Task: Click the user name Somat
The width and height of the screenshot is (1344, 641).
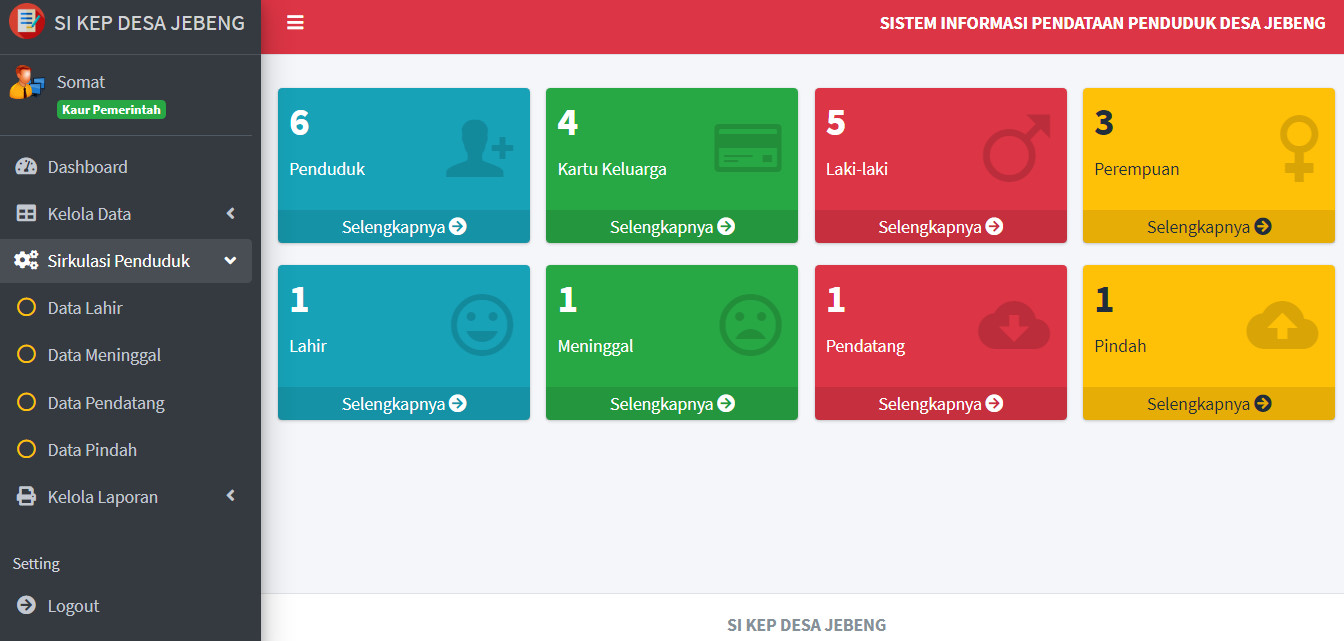Action: [x=81, y=82]
